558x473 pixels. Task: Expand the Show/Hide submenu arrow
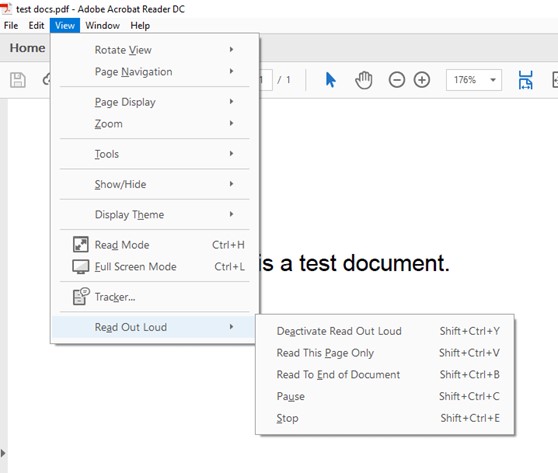pyautogui.click(x=232, y=184)
